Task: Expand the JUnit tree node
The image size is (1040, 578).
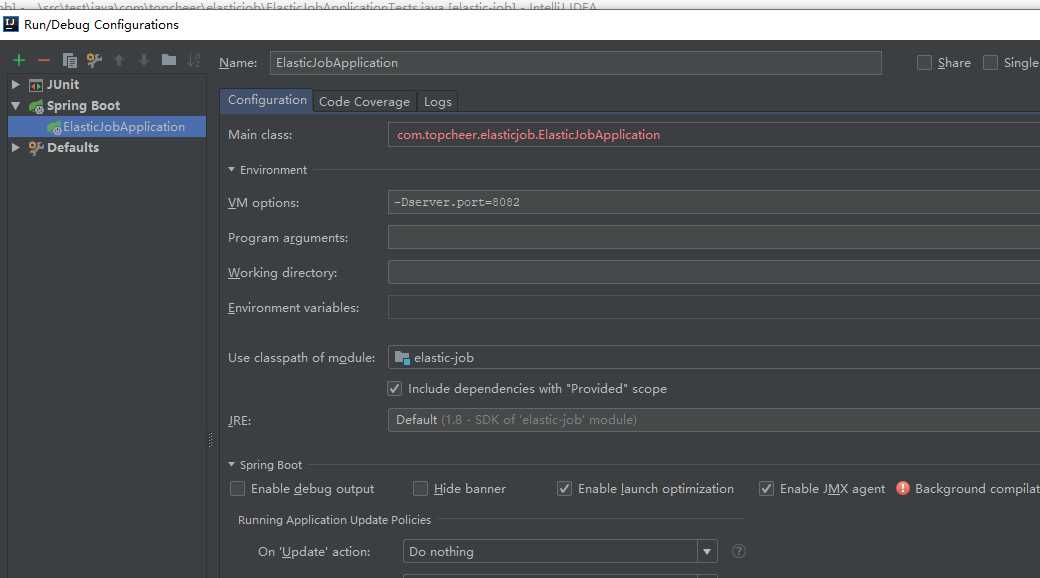Action: [x=16, y=85]
